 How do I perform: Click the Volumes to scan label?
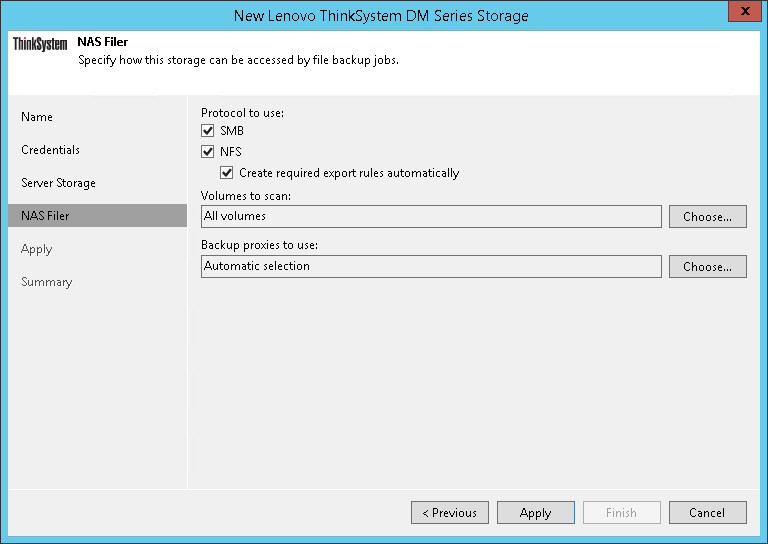tap(246, 196)
